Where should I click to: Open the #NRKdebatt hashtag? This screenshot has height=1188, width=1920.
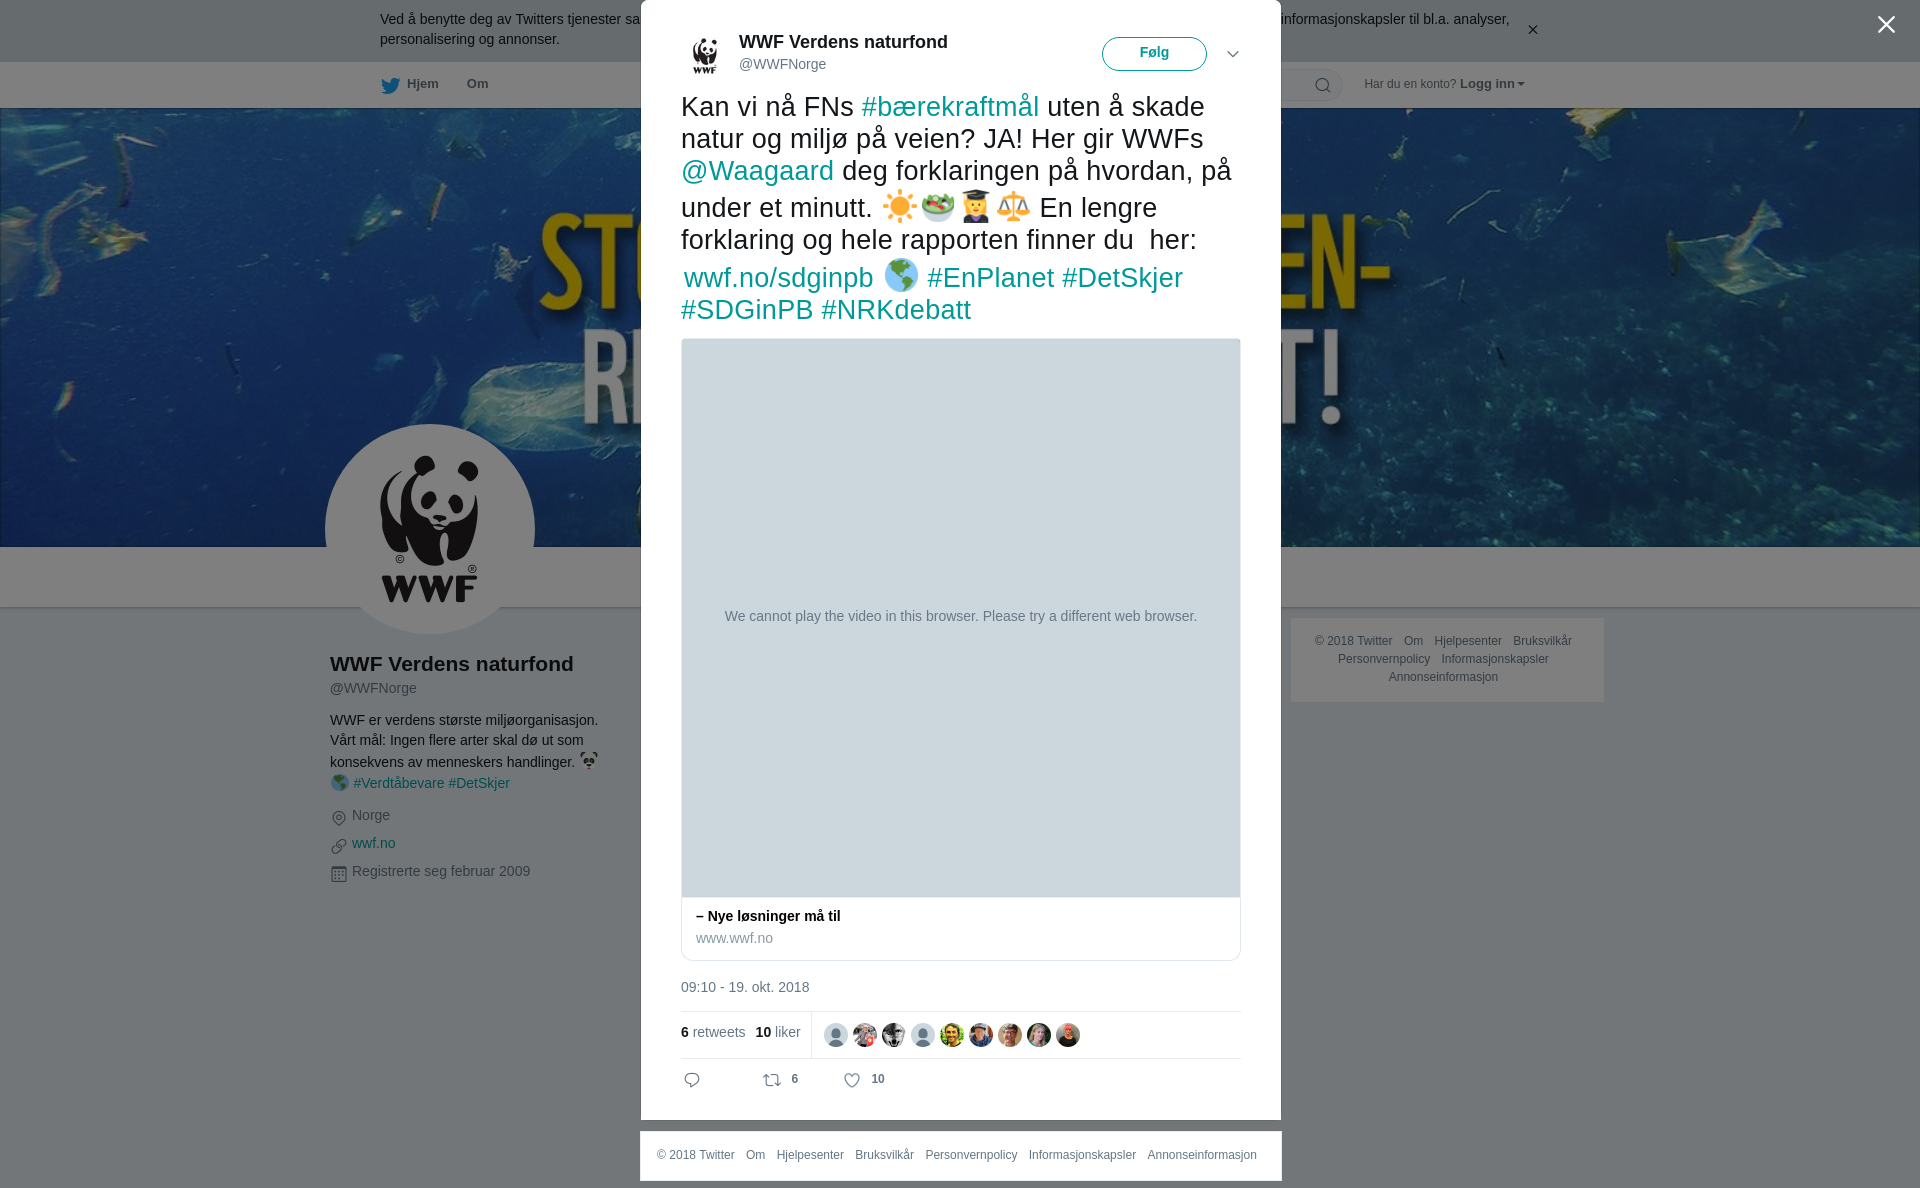tap(896, 310)
